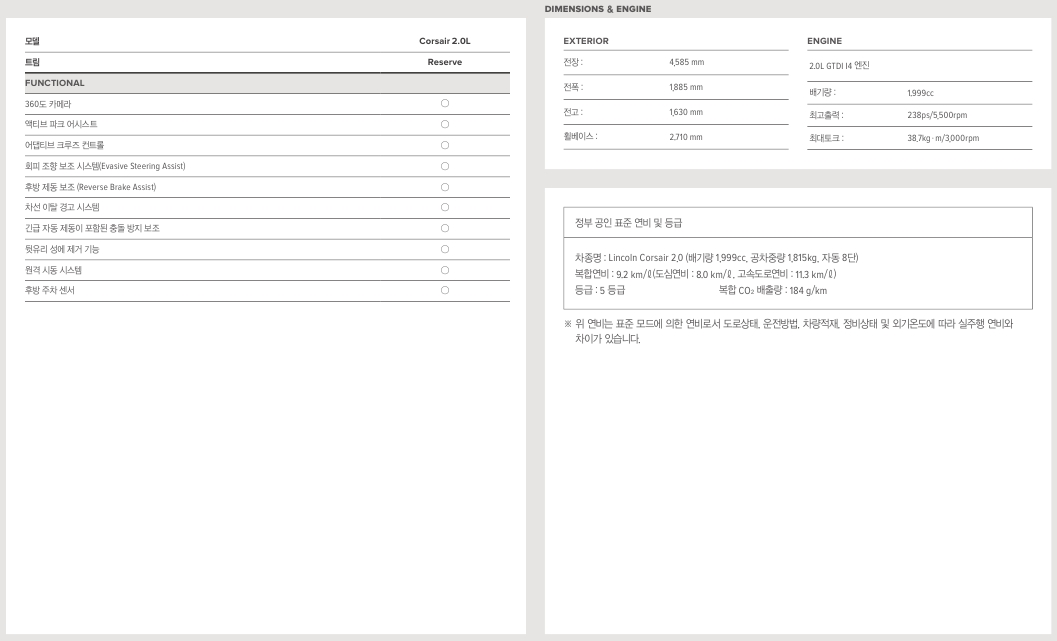
Task: Click the ENGINE section heading
Action: [x=824, y=41]
